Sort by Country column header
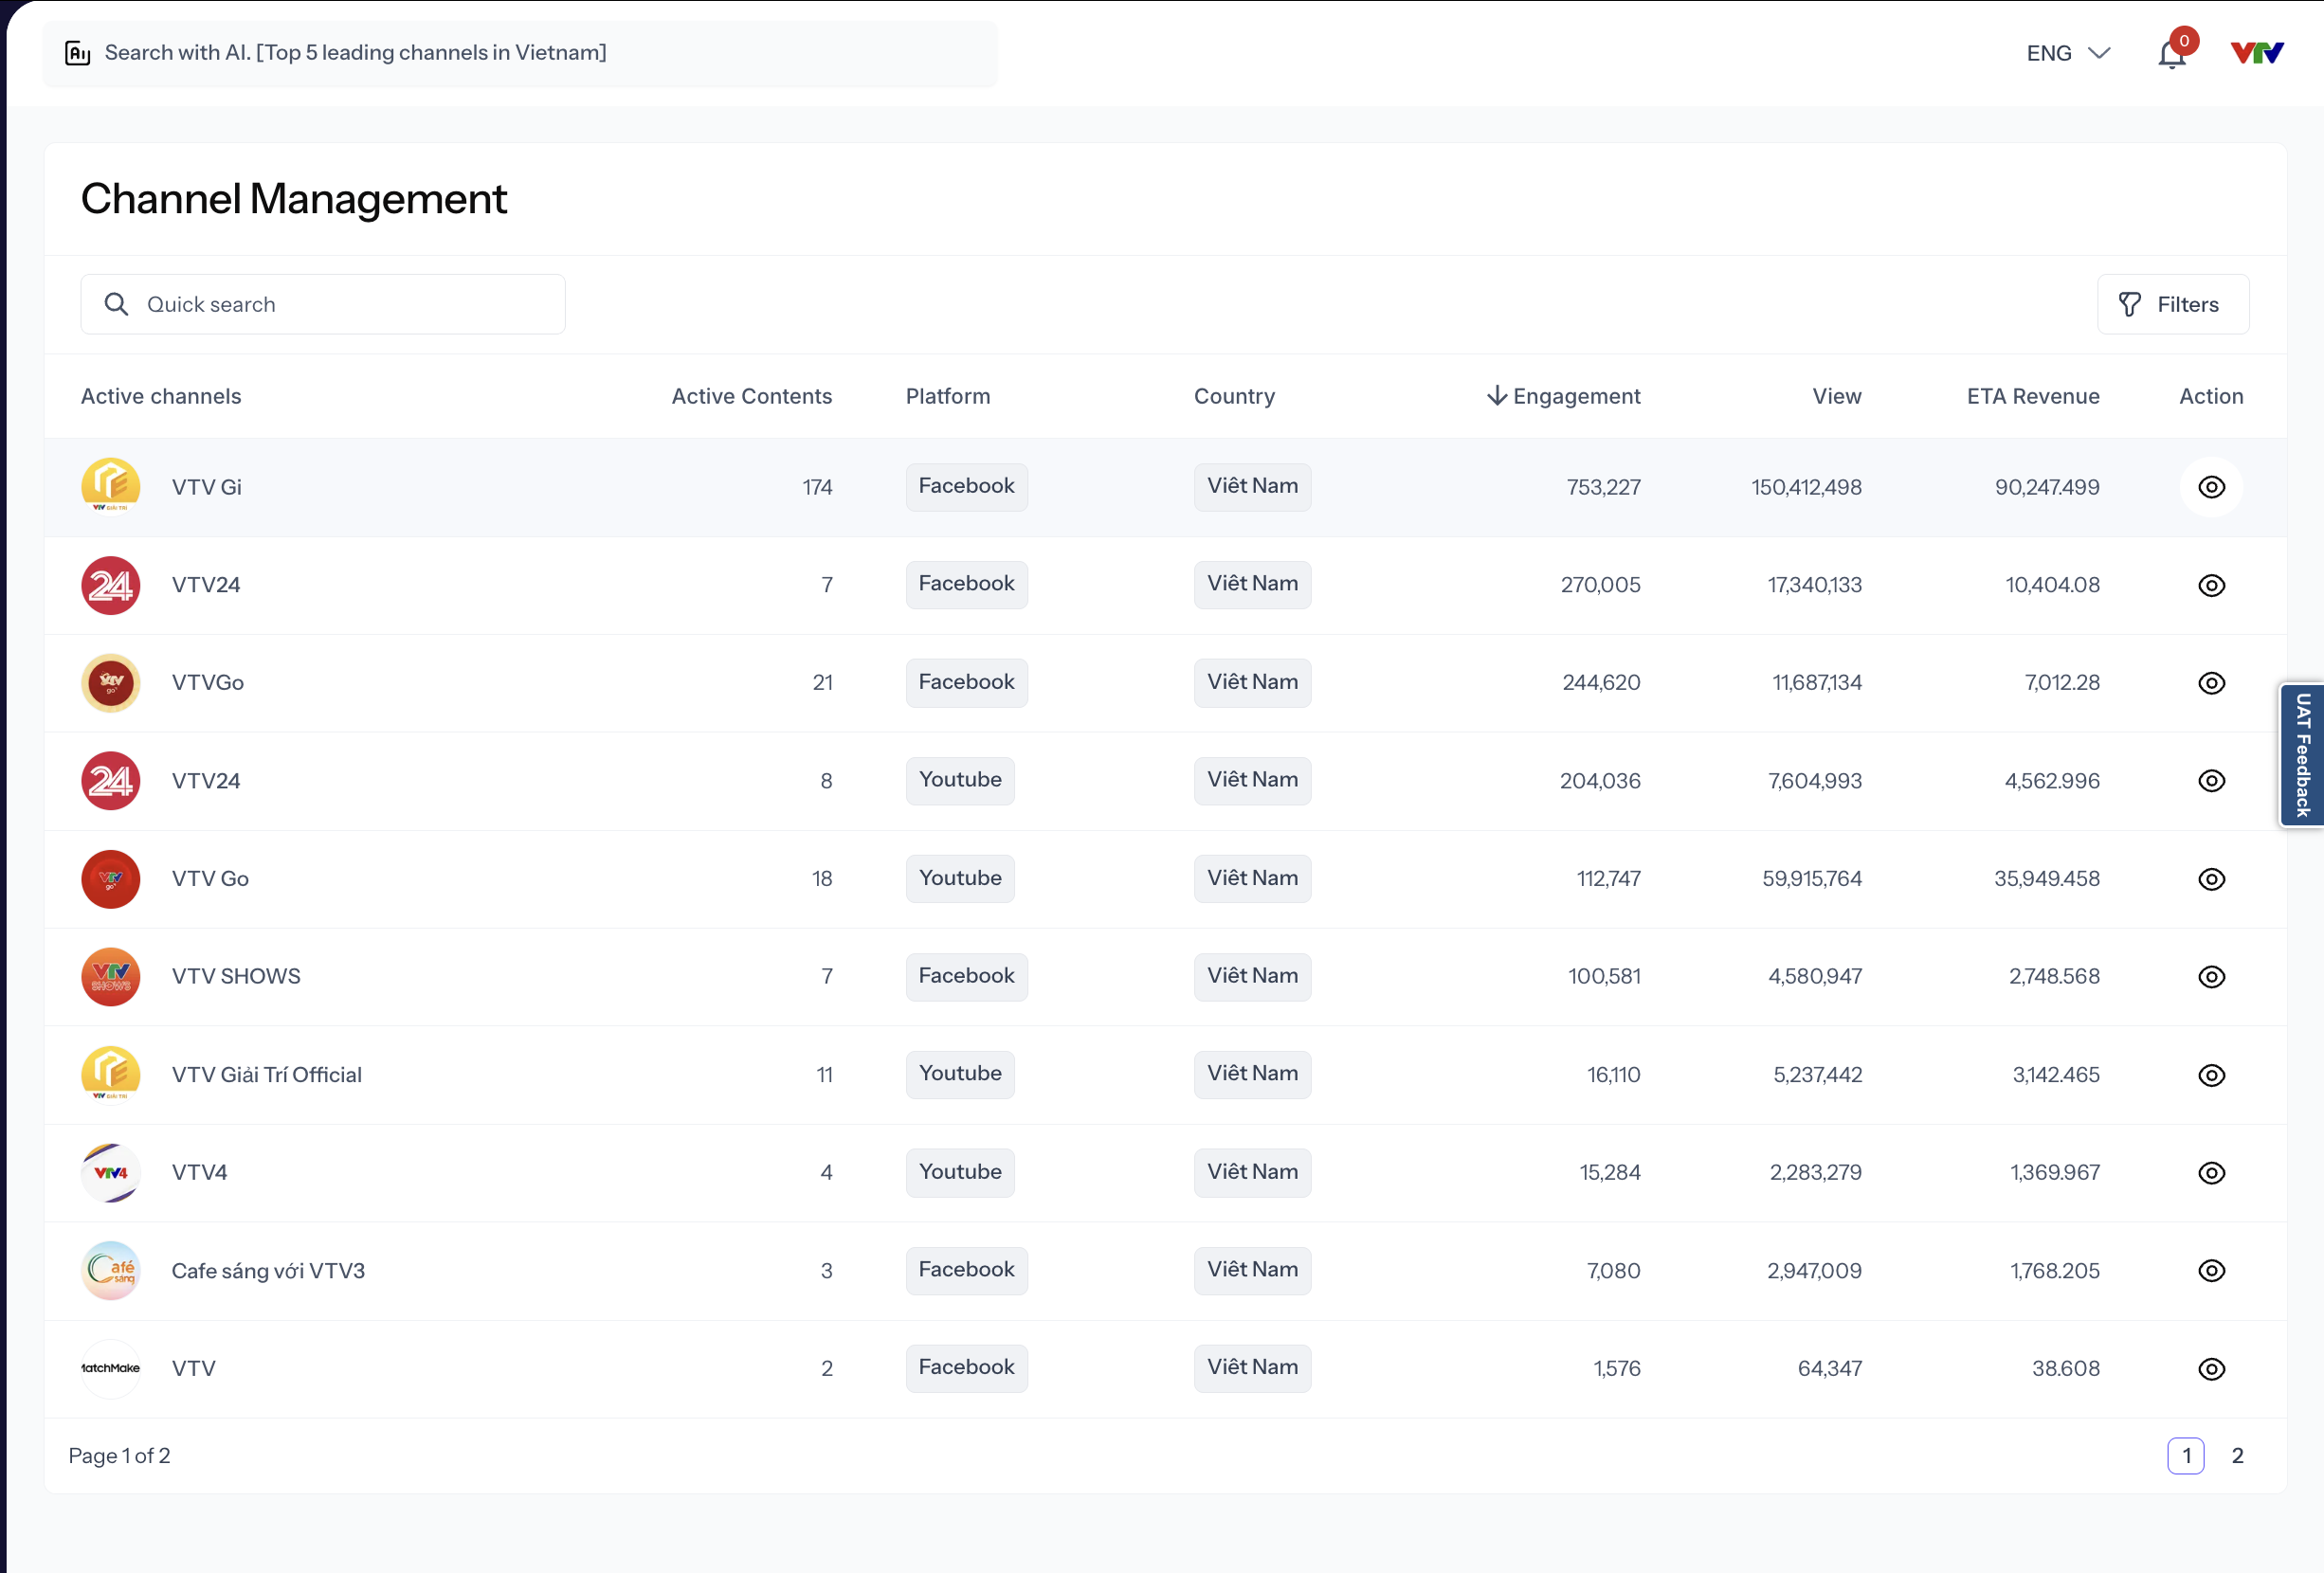This screenshot has height=1573, width=2324. [1234, 396]
